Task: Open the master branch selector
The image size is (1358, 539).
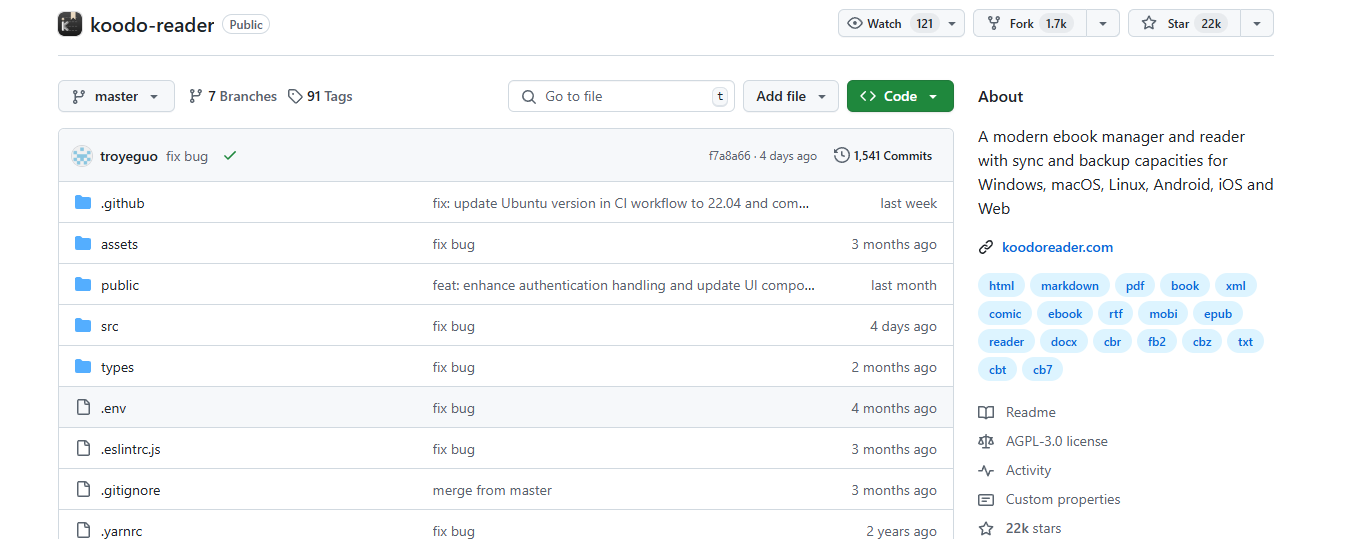Action: click(x=116, y=96)
